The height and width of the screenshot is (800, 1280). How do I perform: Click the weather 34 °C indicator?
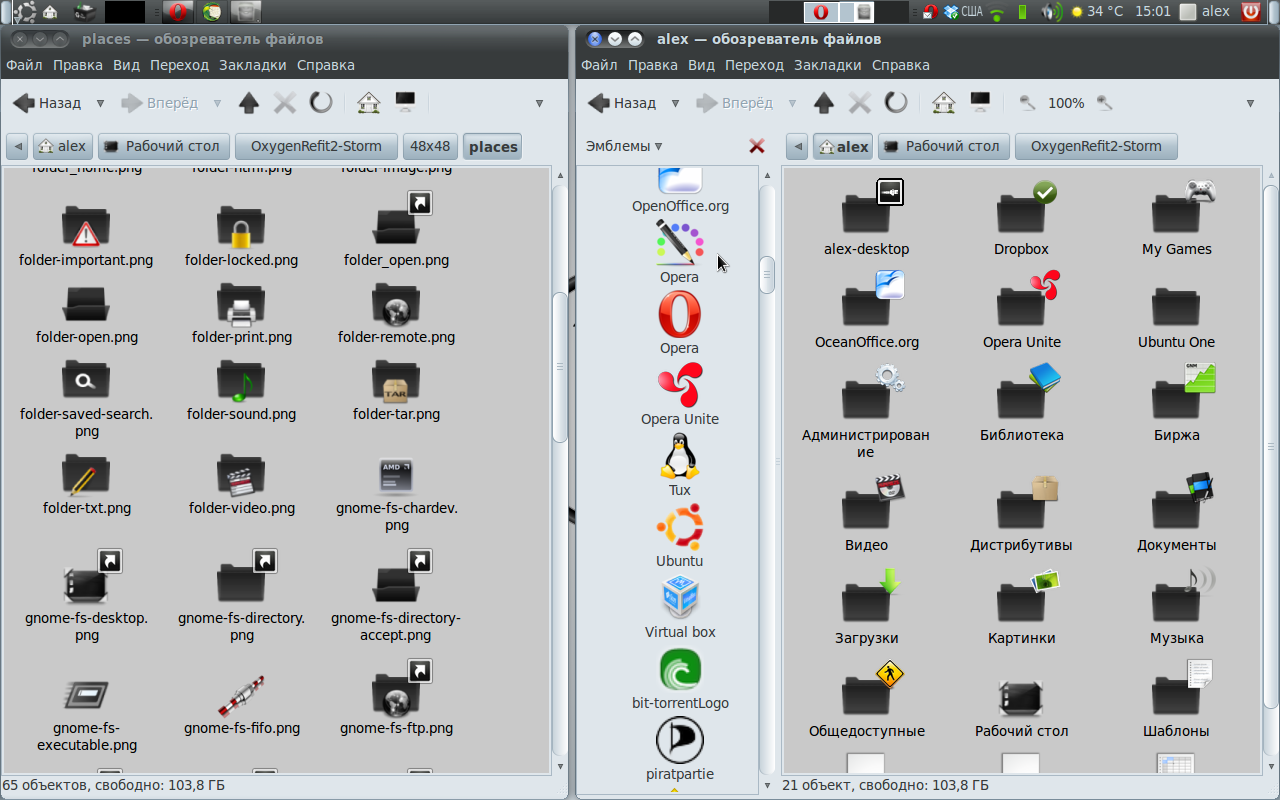coord(1099,12)
